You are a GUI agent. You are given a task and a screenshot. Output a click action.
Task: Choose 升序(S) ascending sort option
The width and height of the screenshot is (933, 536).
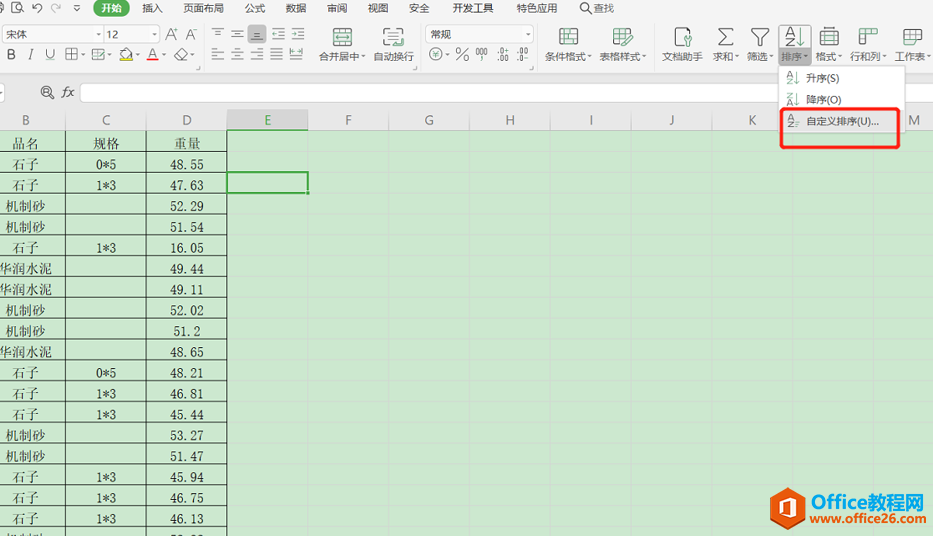822,78
